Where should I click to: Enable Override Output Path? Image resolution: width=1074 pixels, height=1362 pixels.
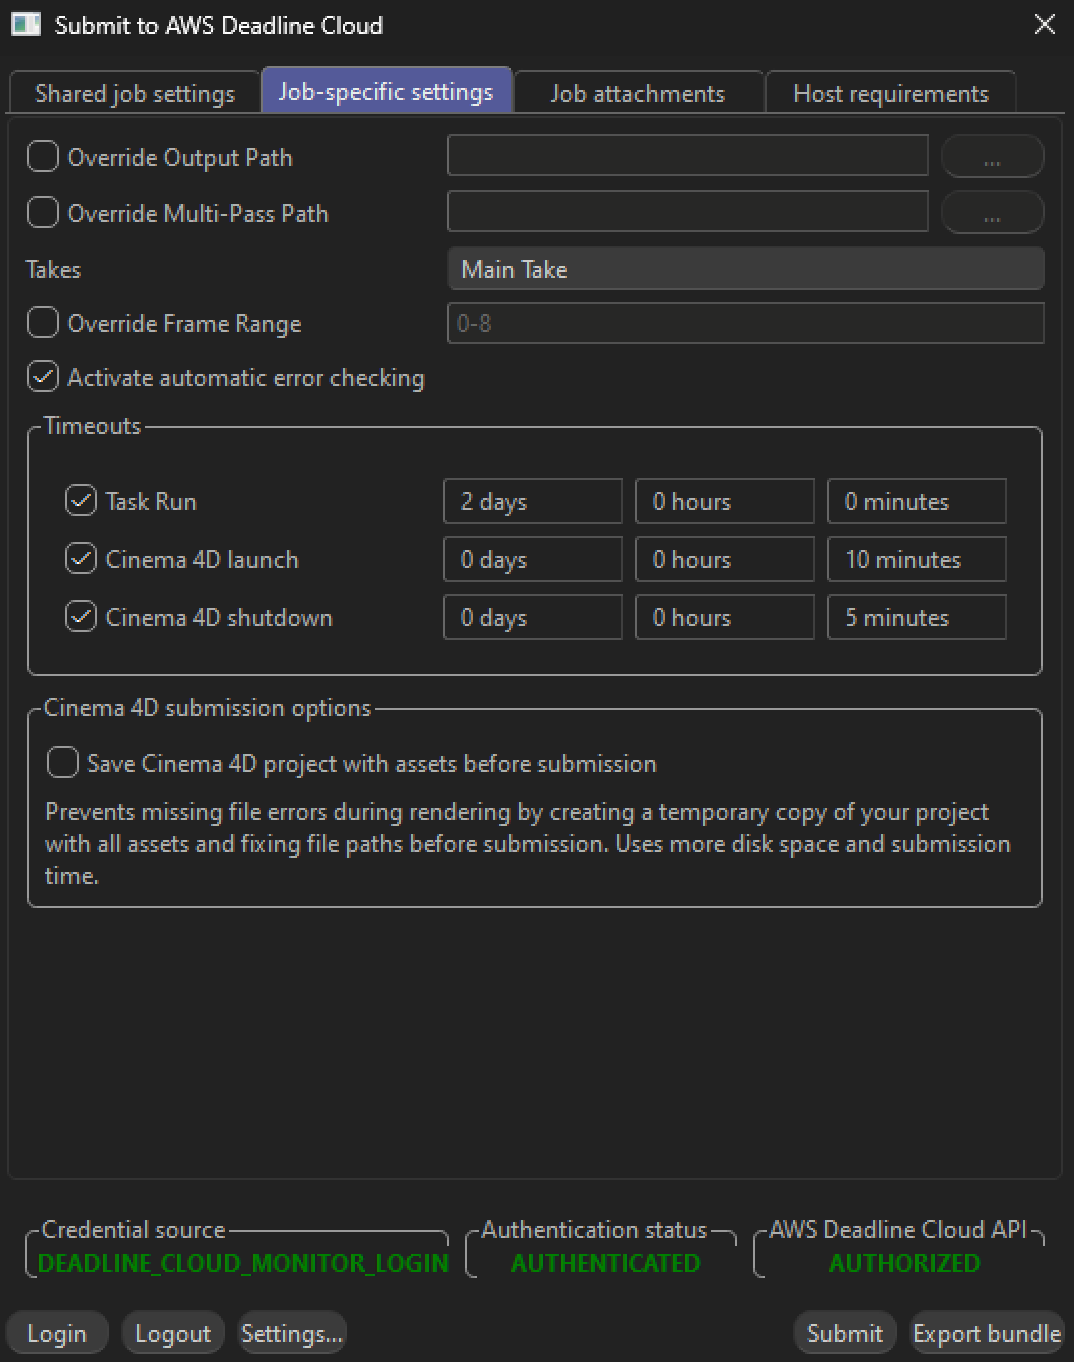(42, 156)
